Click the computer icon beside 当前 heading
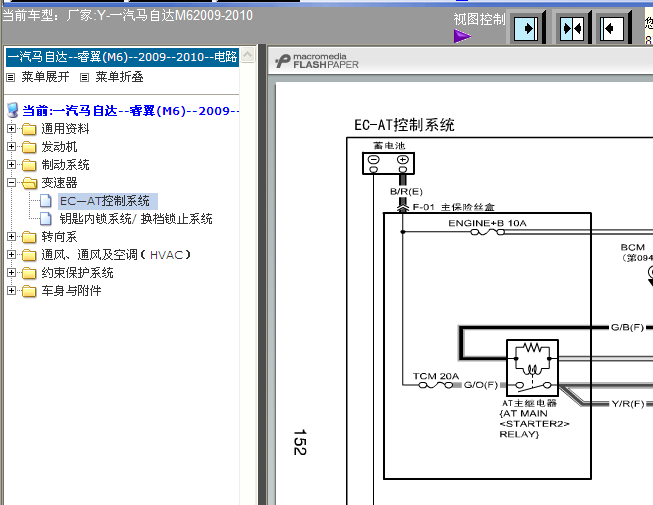Screen dimensions: 653x505 pos(13,110)
